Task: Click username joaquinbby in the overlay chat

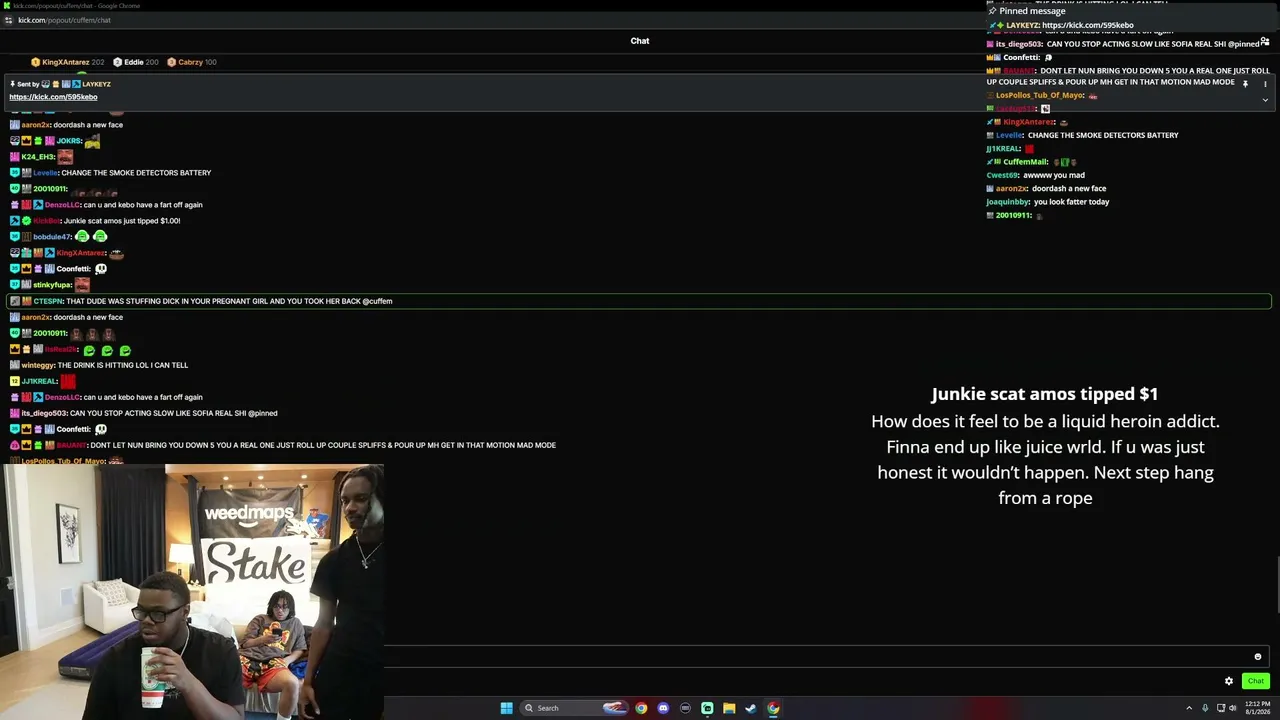Action: [1007, 202]
